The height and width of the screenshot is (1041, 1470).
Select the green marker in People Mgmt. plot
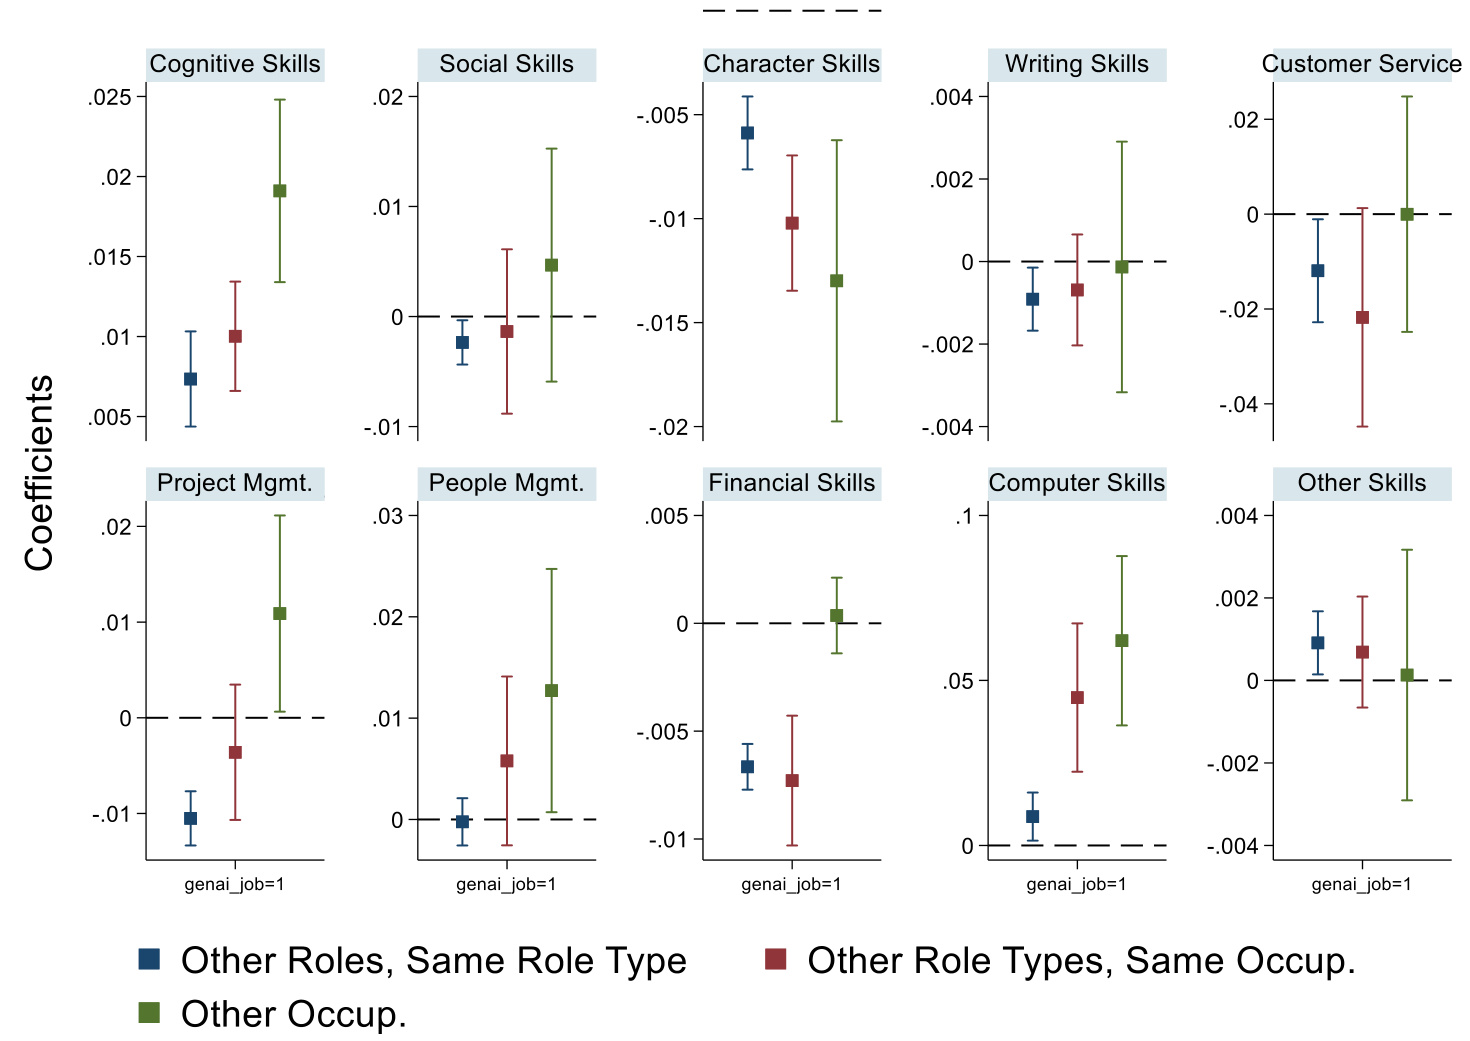[551, 691]
